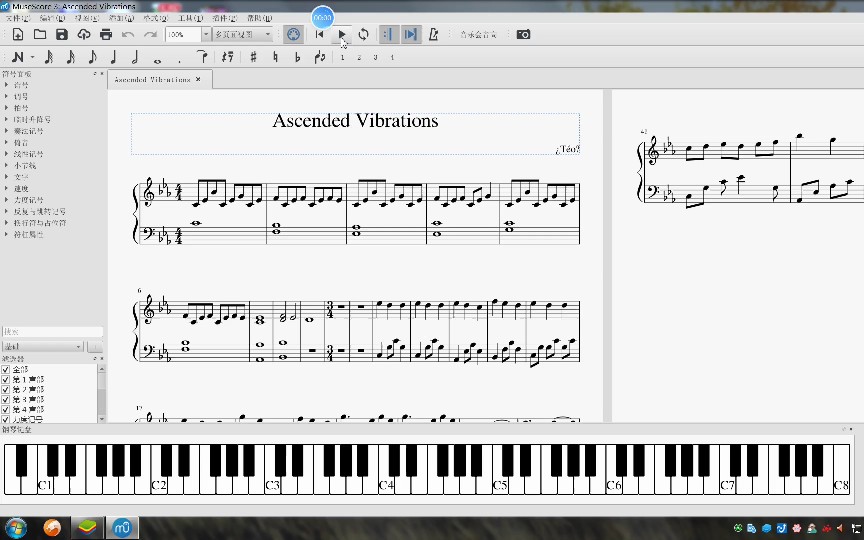Flip the note stem direction
Viewport: 864px width, 540px height.
(x=320, y=57)
